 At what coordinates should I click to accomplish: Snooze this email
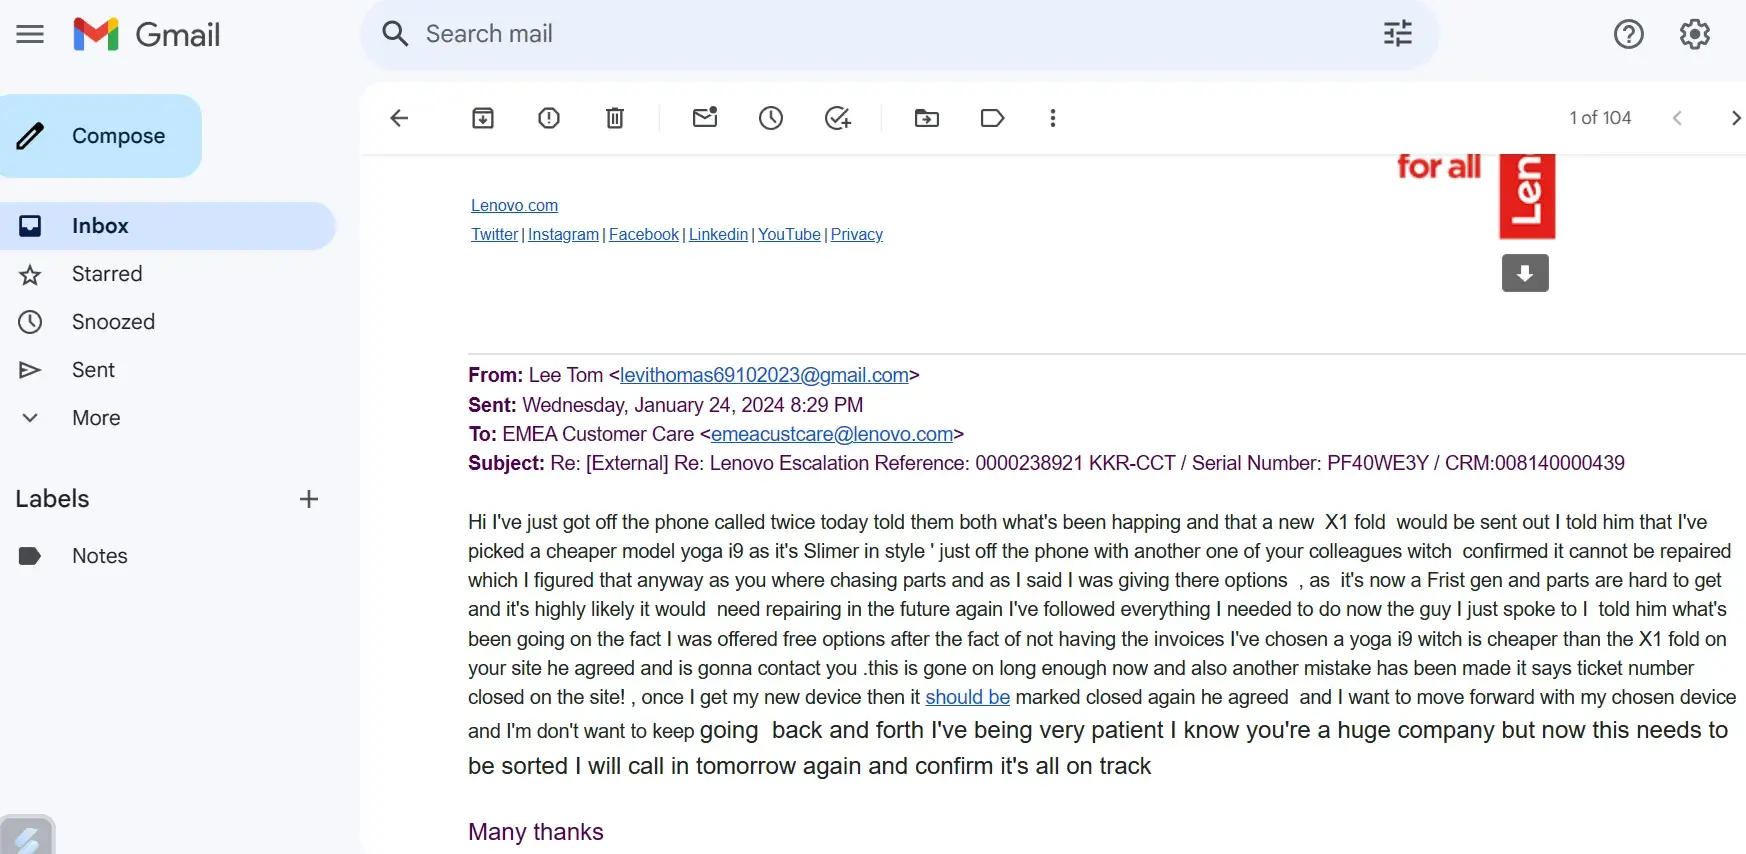click(x=771, y=118)
